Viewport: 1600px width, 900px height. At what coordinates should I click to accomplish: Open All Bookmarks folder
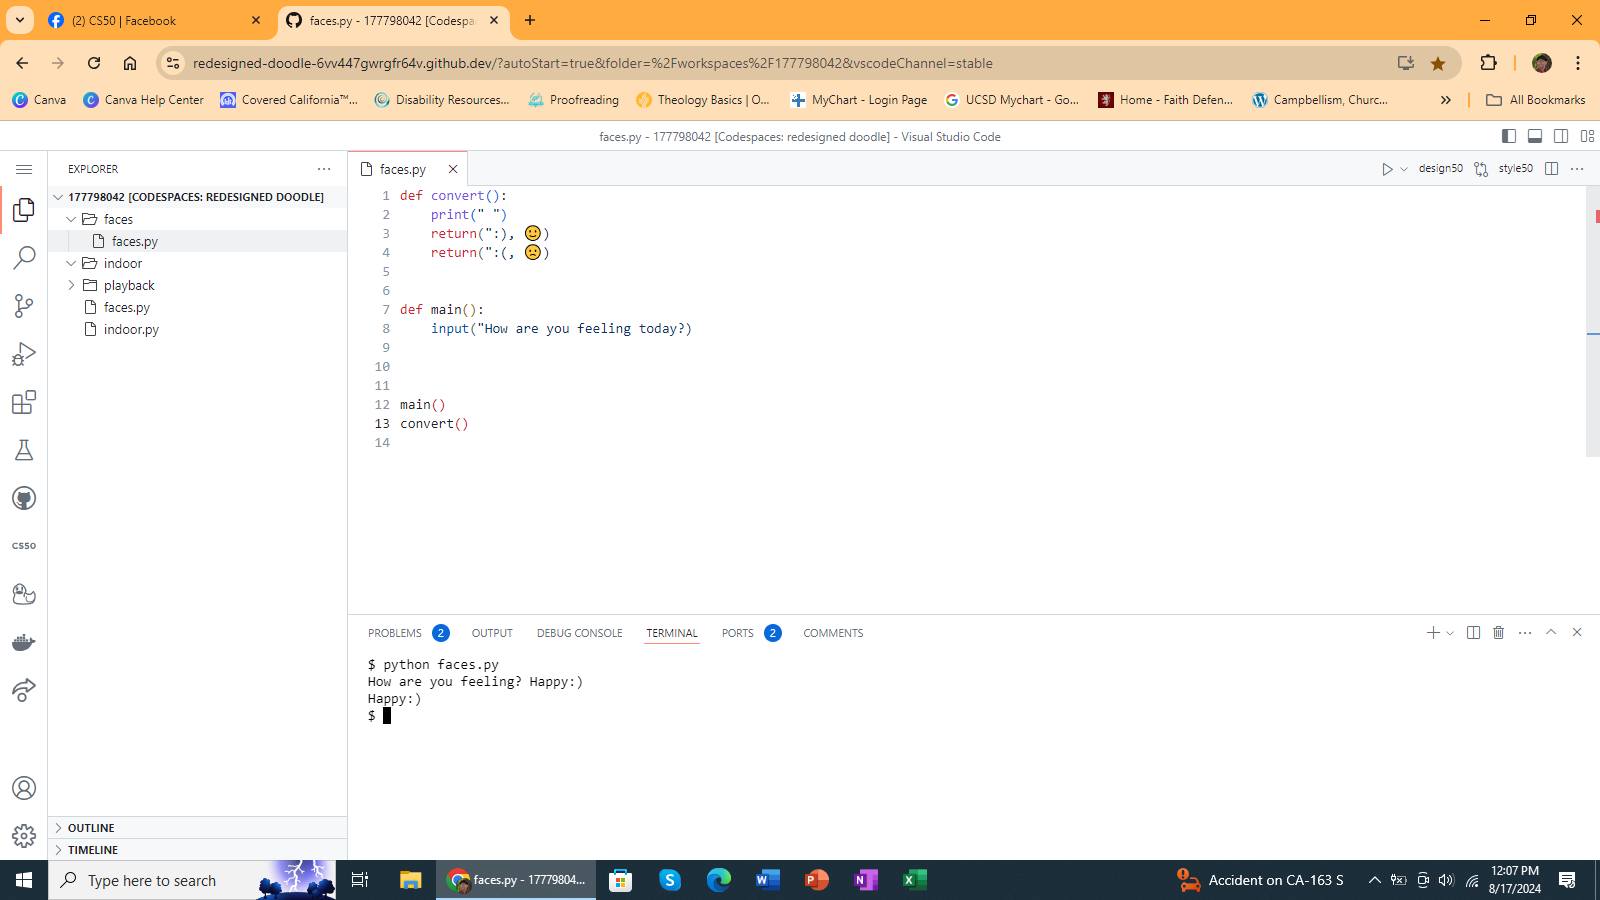point(1536,100)
